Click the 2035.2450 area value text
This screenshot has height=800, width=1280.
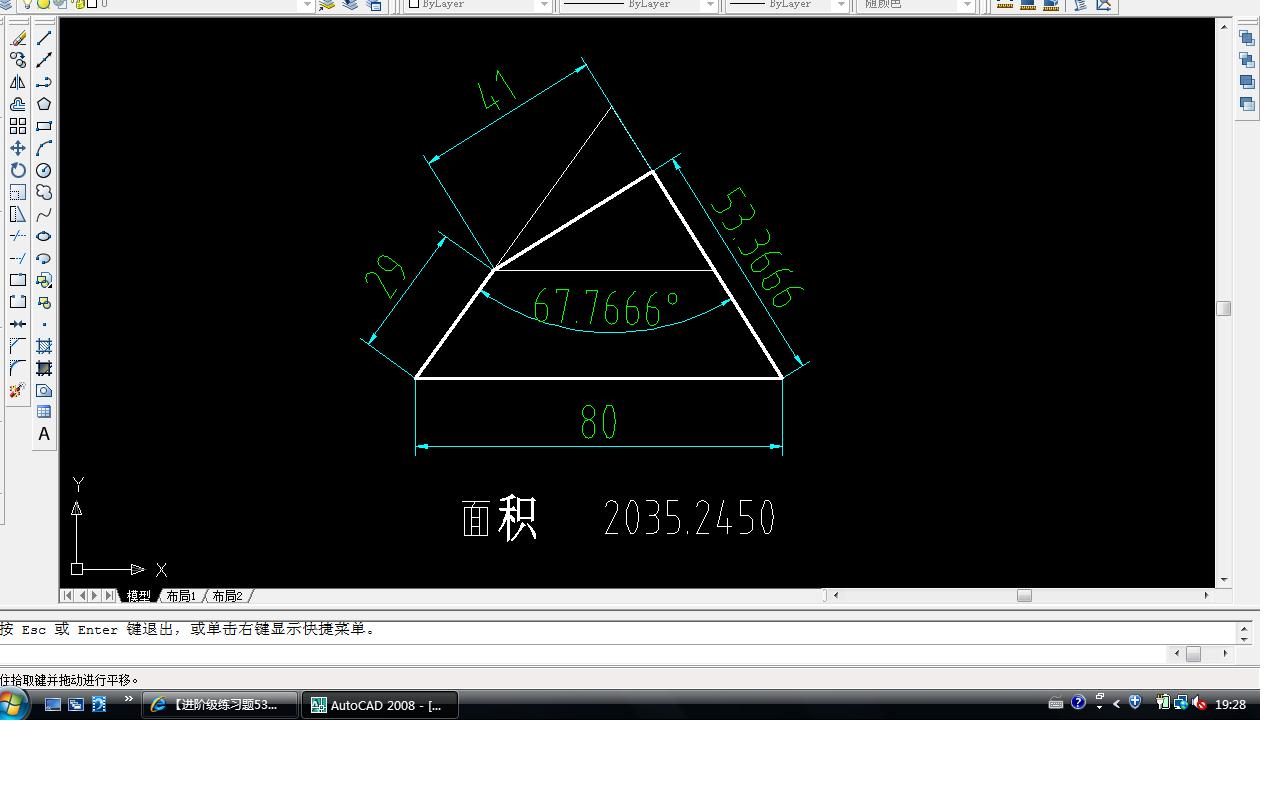690,518
